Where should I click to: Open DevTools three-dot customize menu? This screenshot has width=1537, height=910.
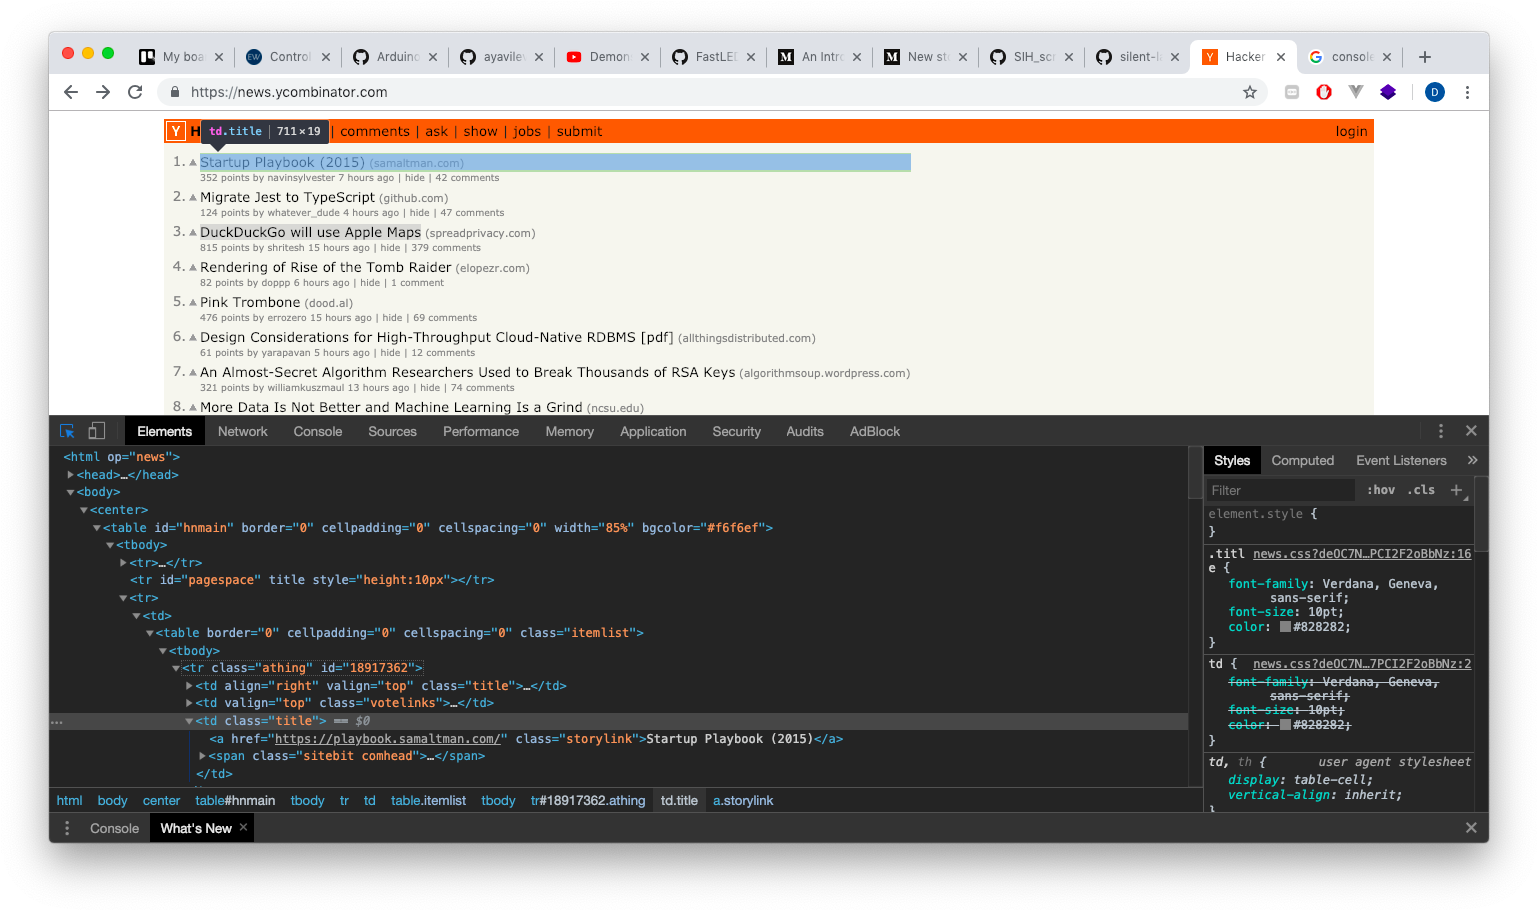[1440, 431]
